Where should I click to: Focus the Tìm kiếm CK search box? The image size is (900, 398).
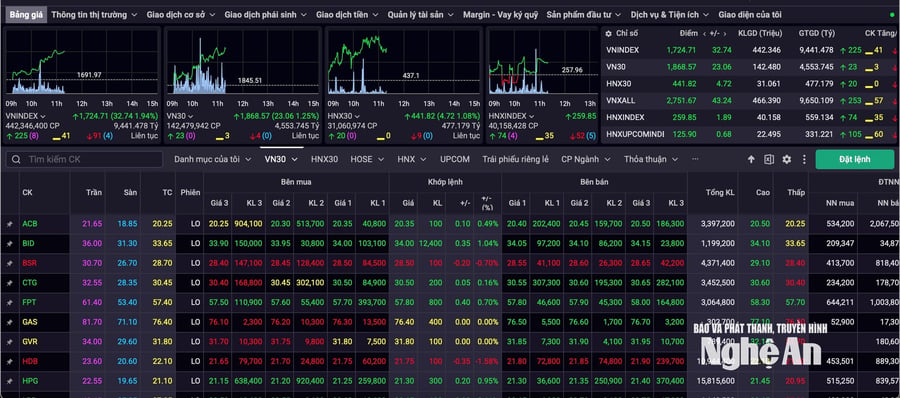(x=84, y=160)
